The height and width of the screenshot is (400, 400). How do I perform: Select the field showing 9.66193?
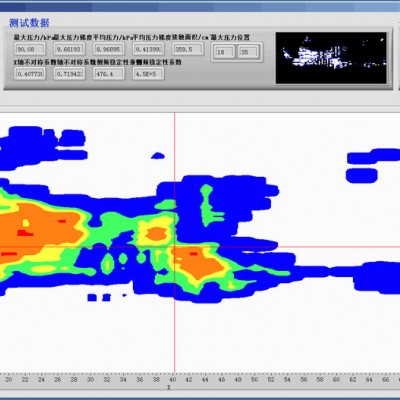(x=69, y=49)
